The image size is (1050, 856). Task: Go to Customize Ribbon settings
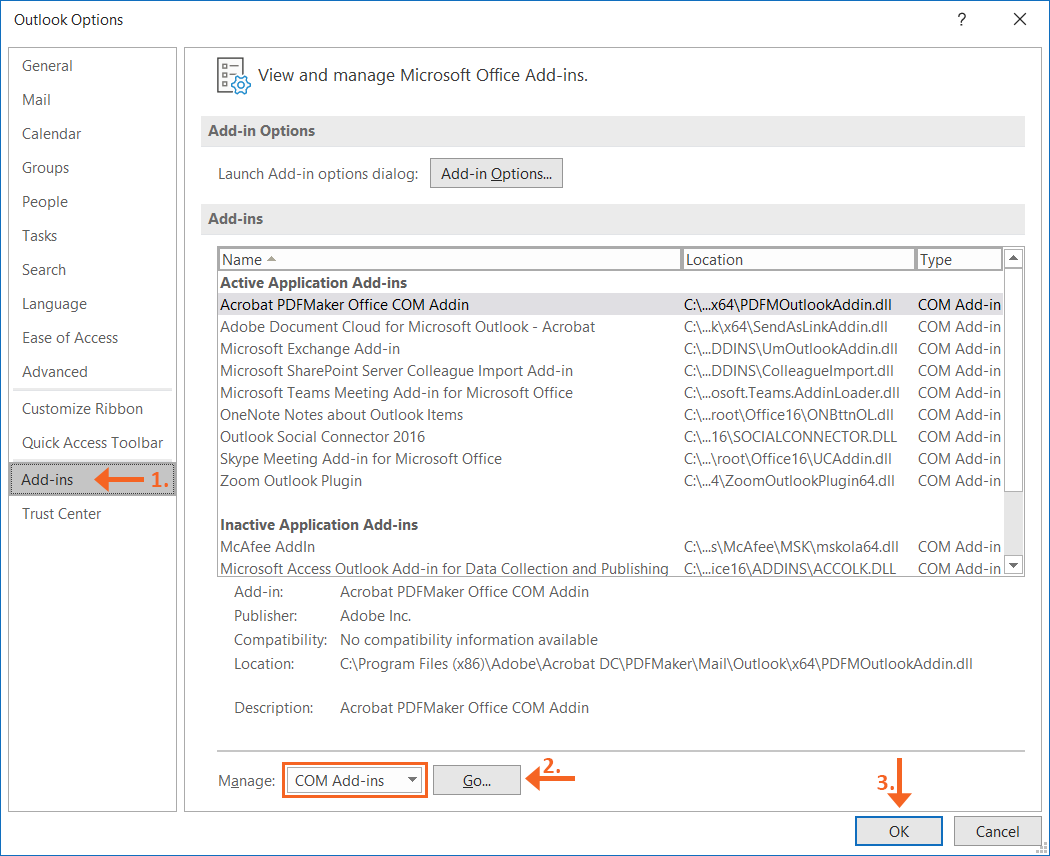(82, 409)
